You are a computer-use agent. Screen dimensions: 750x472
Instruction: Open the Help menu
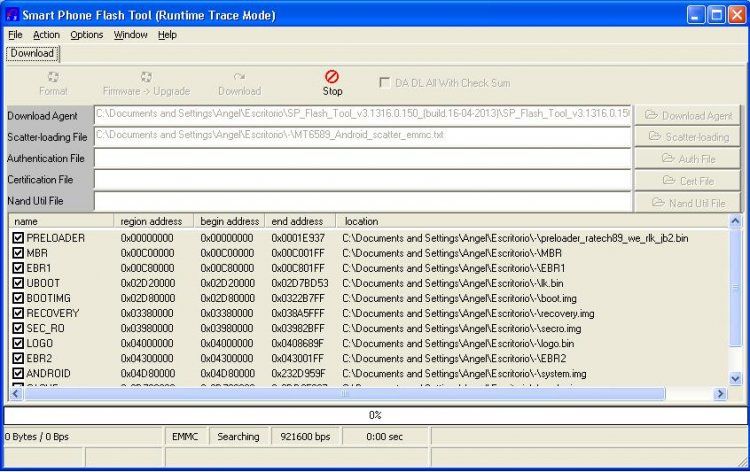click(167, 34)
